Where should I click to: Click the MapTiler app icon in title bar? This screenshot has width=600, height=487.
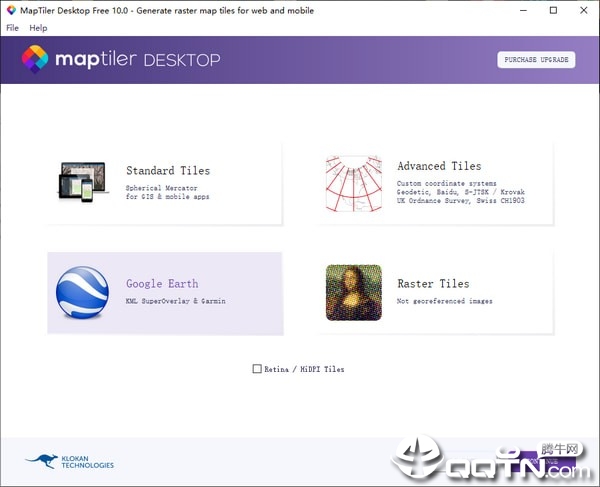tap(11, 10)
